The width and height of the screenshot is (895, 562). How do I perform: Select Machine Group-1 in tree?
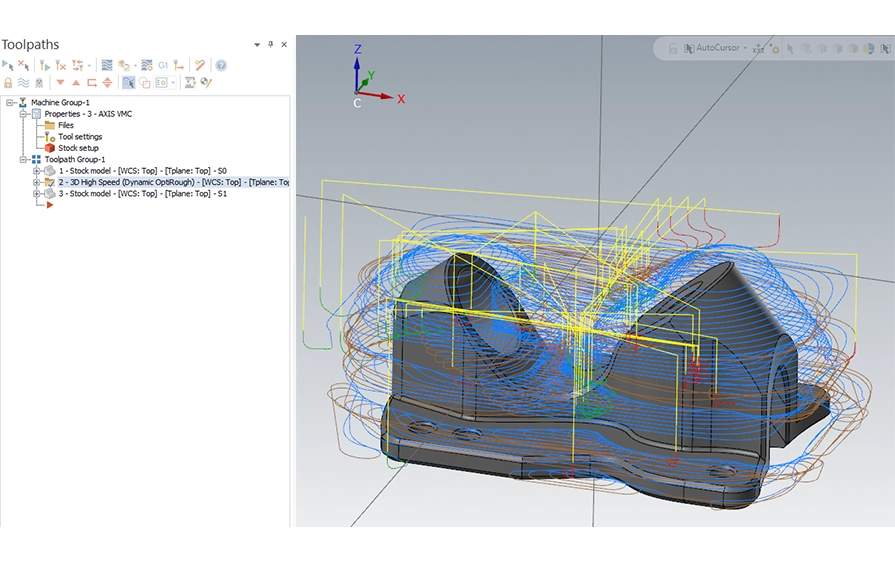tap(60, 103)
